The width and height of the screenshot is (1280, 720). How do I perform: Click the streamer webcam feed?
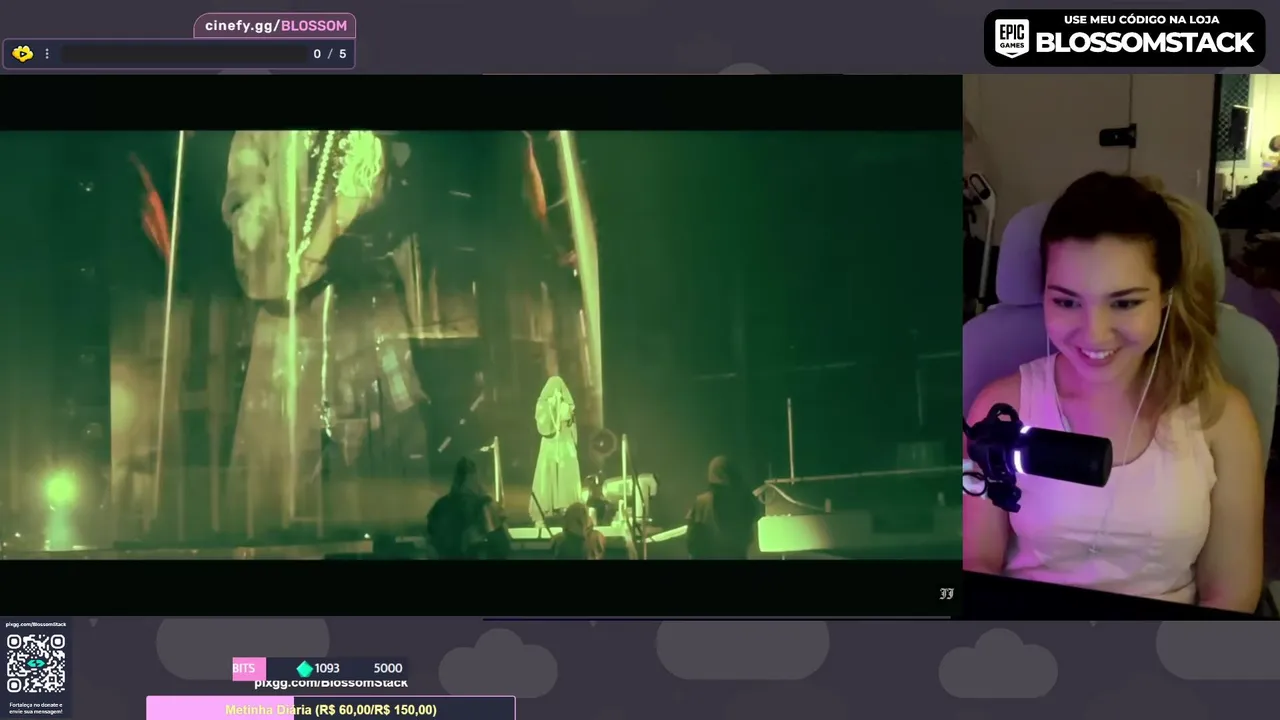point(1121,345)
